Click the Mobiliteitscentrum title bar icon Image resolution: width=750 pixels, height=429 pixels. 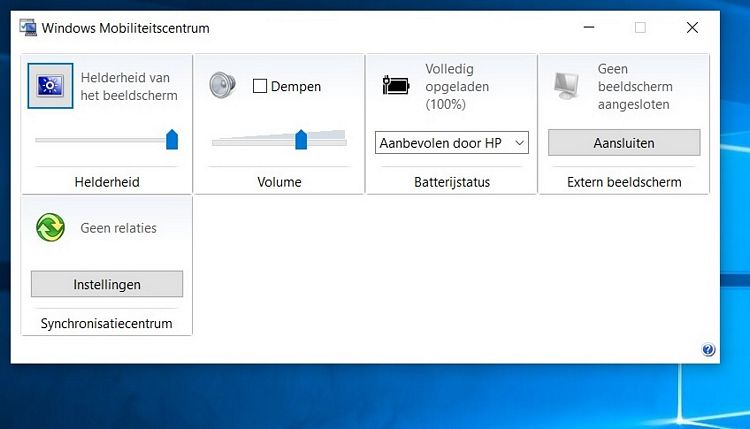click(x=28, y=27)
